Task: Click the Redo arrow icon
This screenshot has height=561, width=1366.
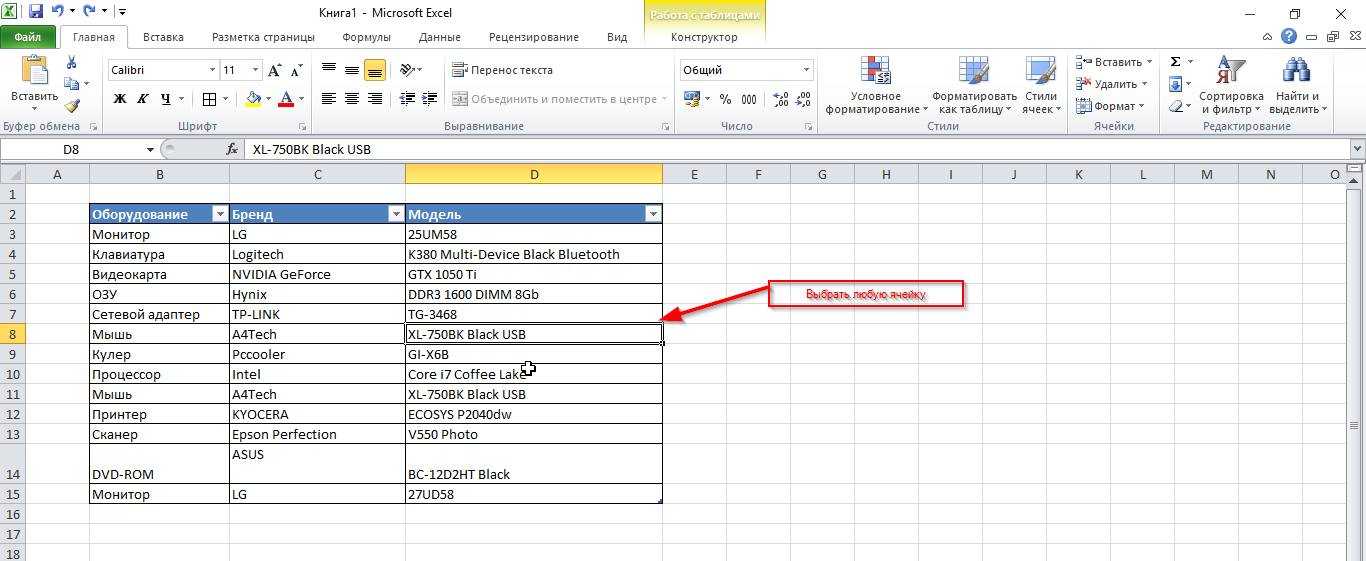Action: 90,12
